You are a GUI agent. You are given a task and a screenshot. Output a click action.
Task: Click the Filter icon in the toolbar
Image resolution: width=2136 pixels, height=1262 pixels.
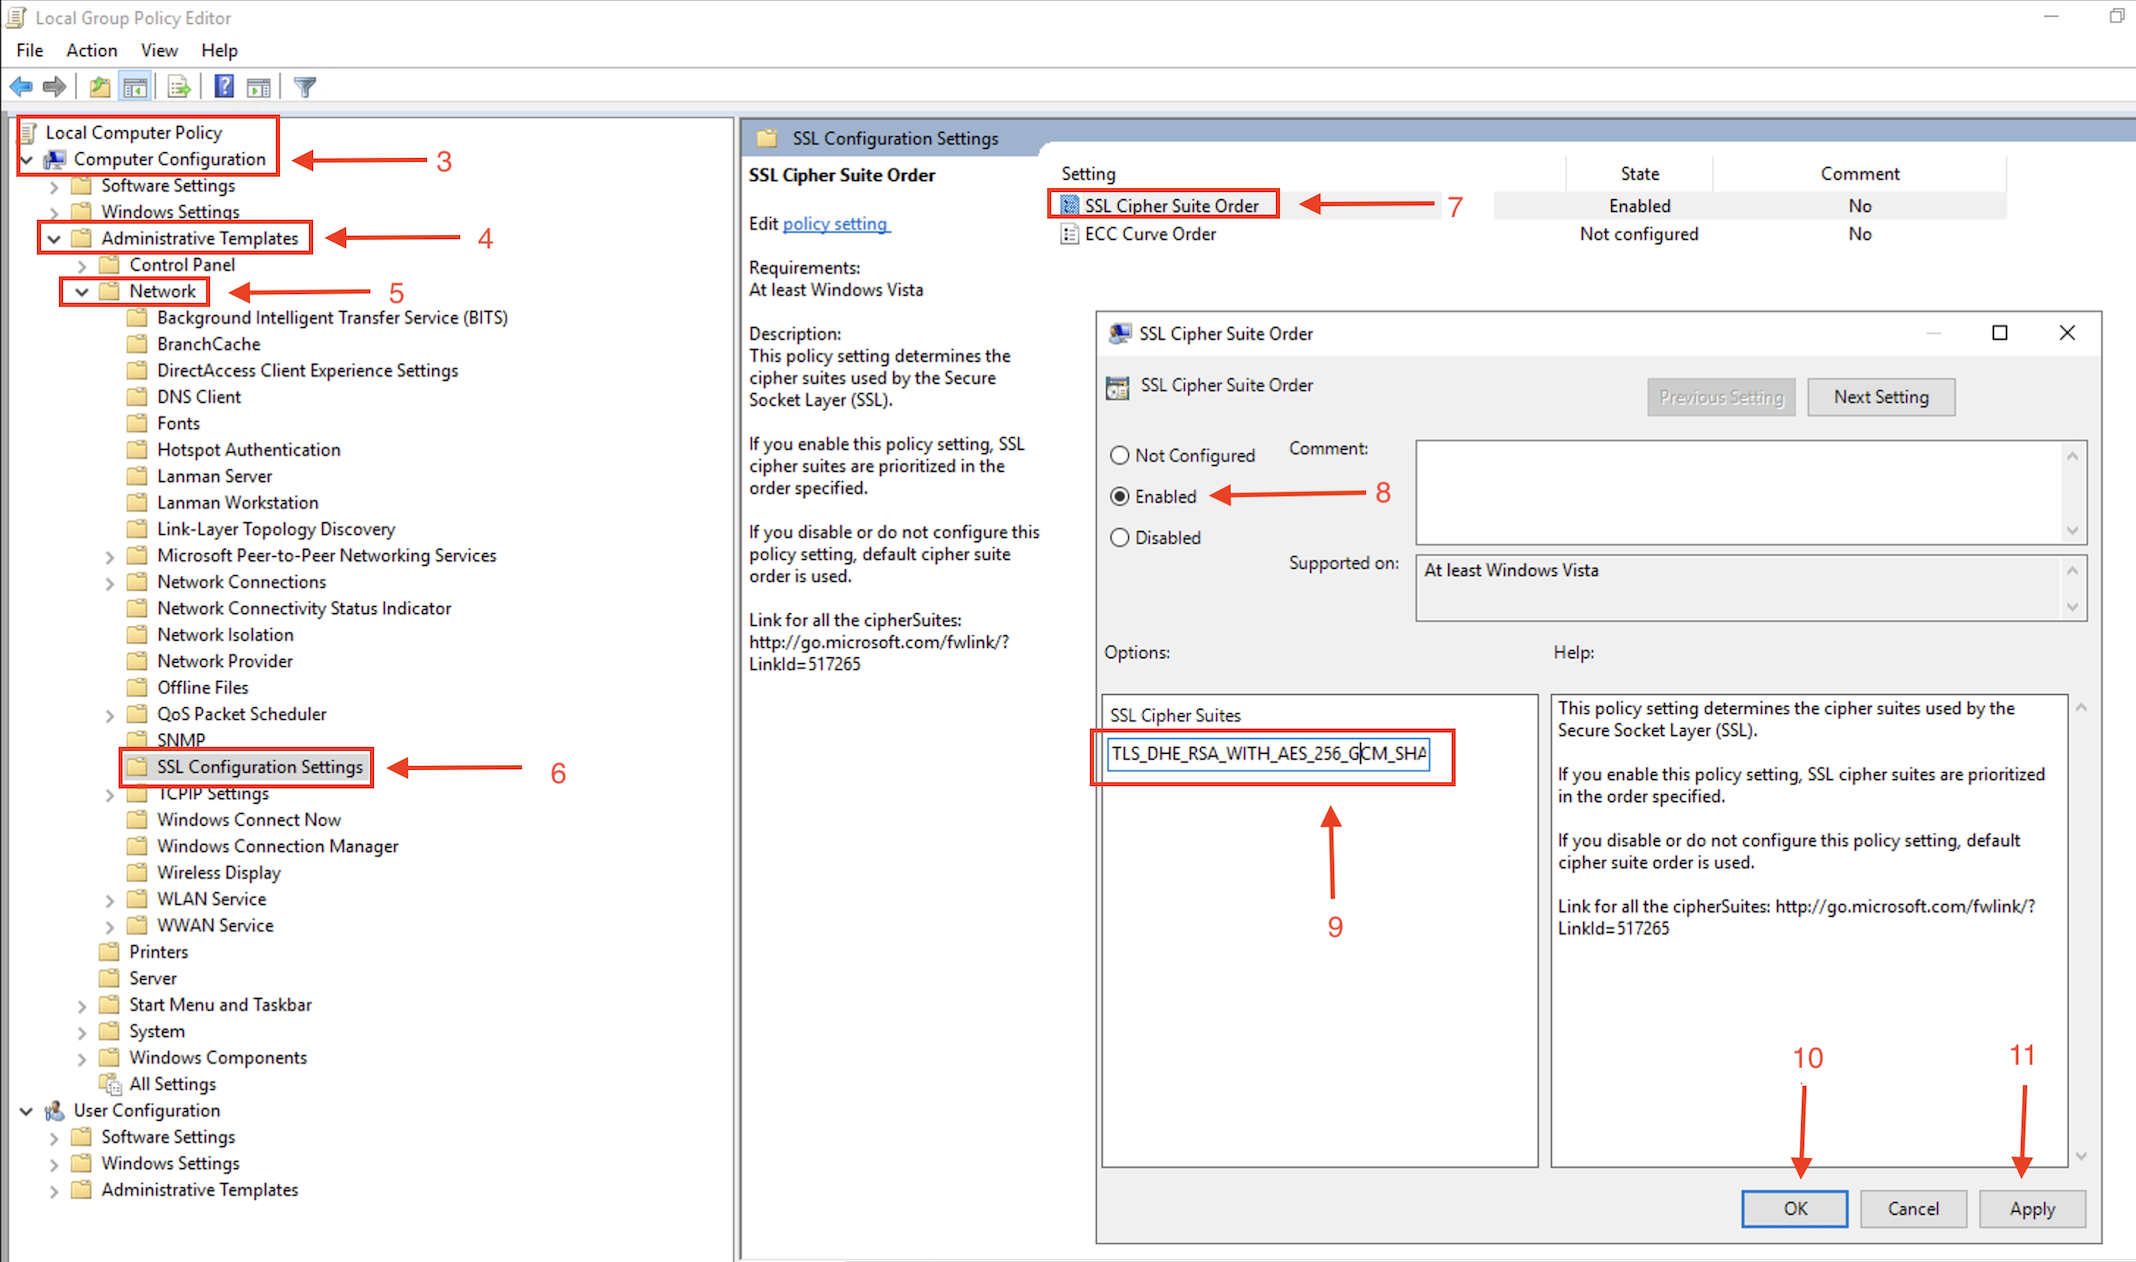[x=303, y=86]
